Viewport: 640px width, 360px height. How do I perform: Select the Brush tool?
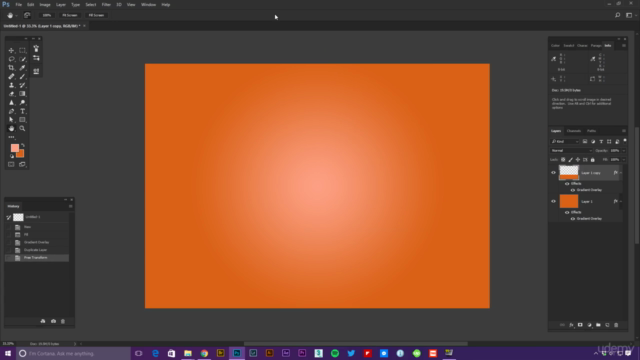coord(22,76)
